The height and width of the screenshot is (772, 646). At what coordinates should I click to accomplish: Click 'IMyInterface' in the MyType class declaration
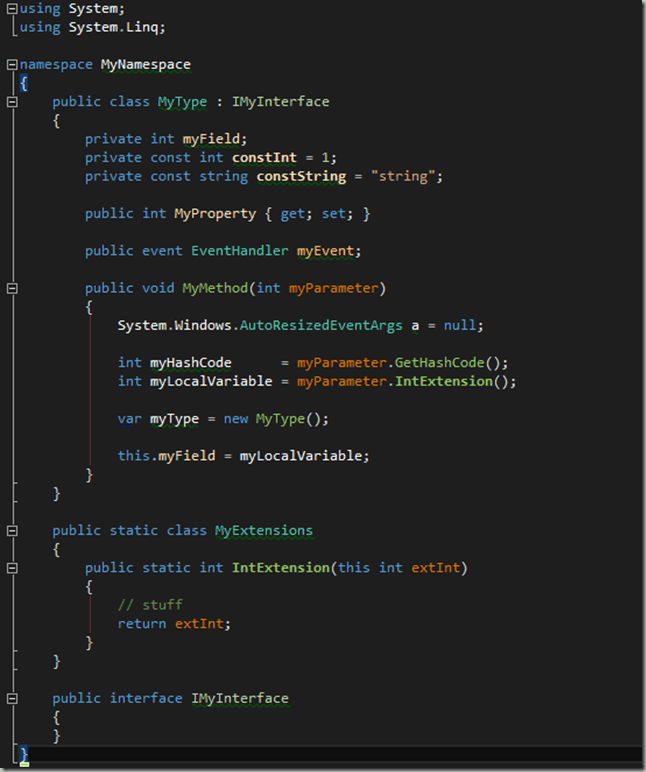tap(281, 102)
